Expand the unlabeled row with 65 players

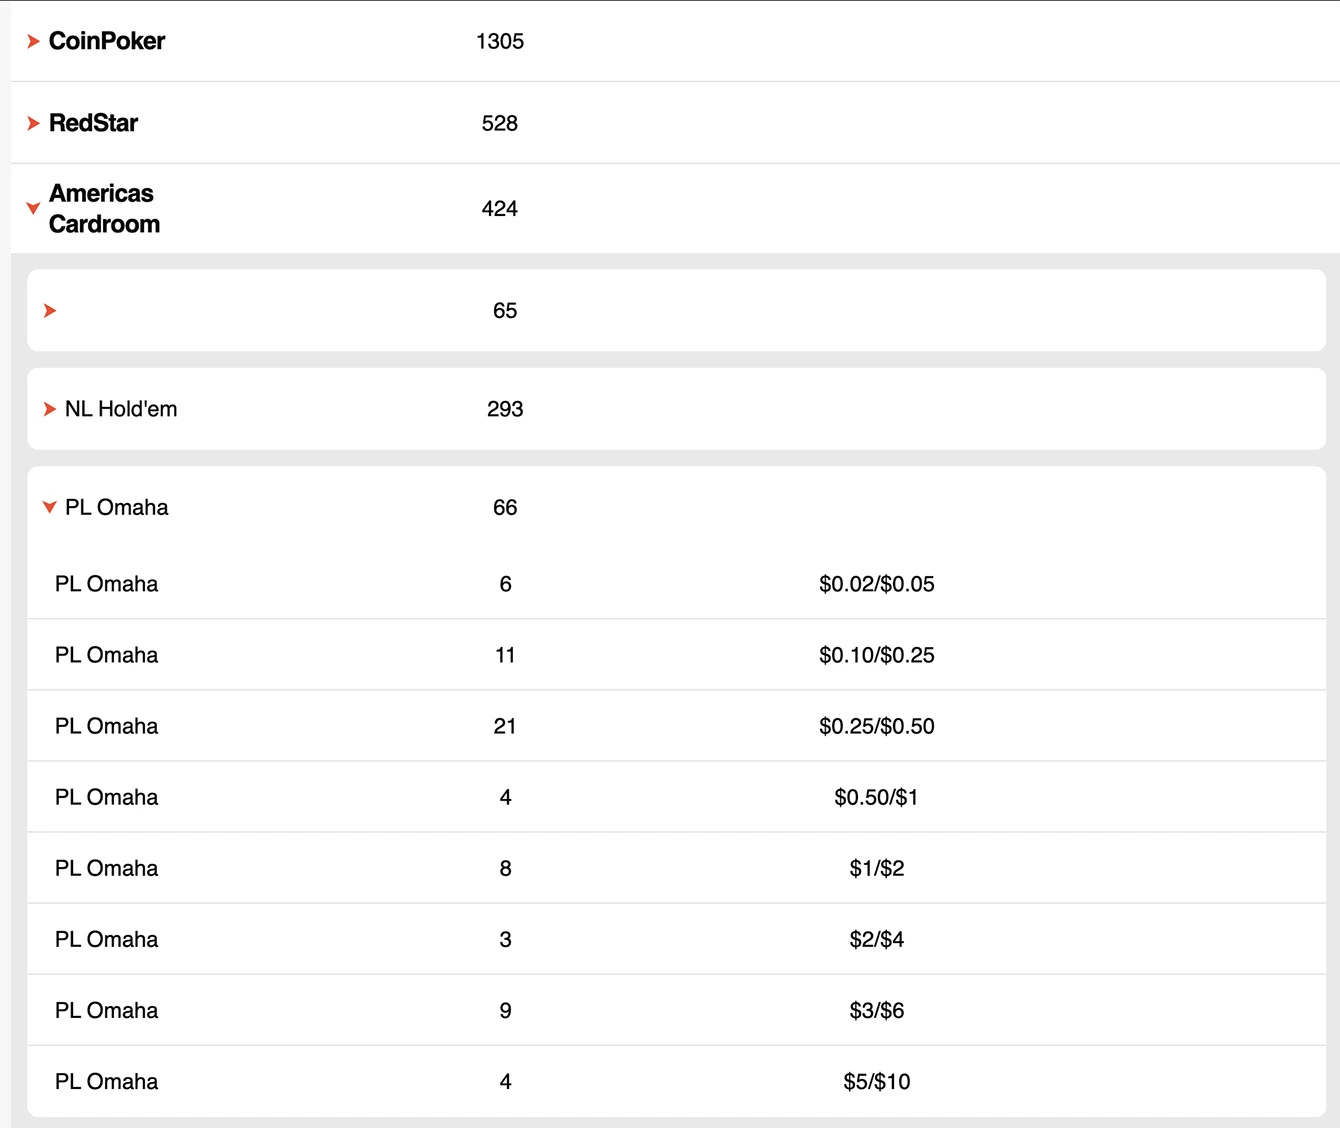point(50,311)
